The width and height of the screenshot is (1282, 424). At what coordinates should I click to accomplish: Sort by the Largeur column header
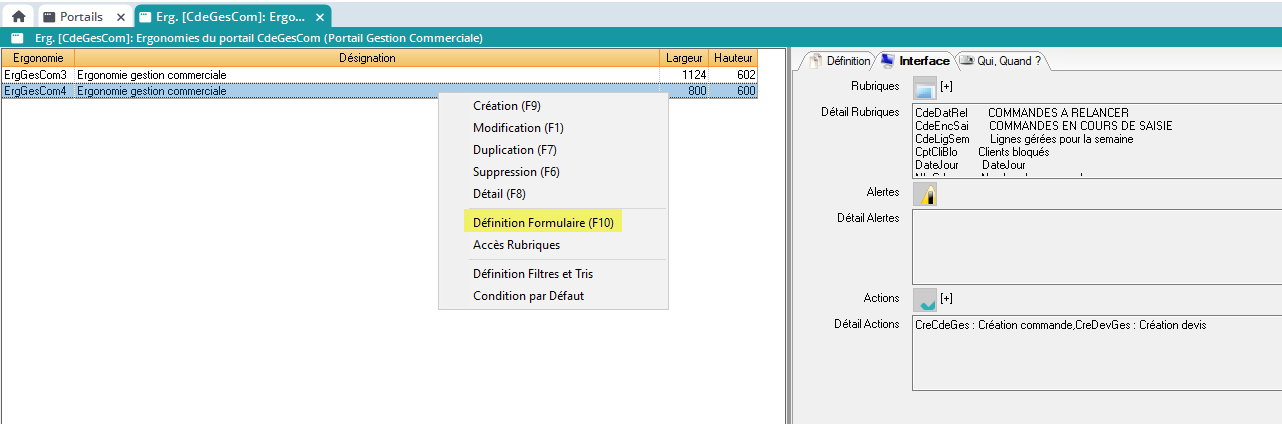(x=684, y=58)
